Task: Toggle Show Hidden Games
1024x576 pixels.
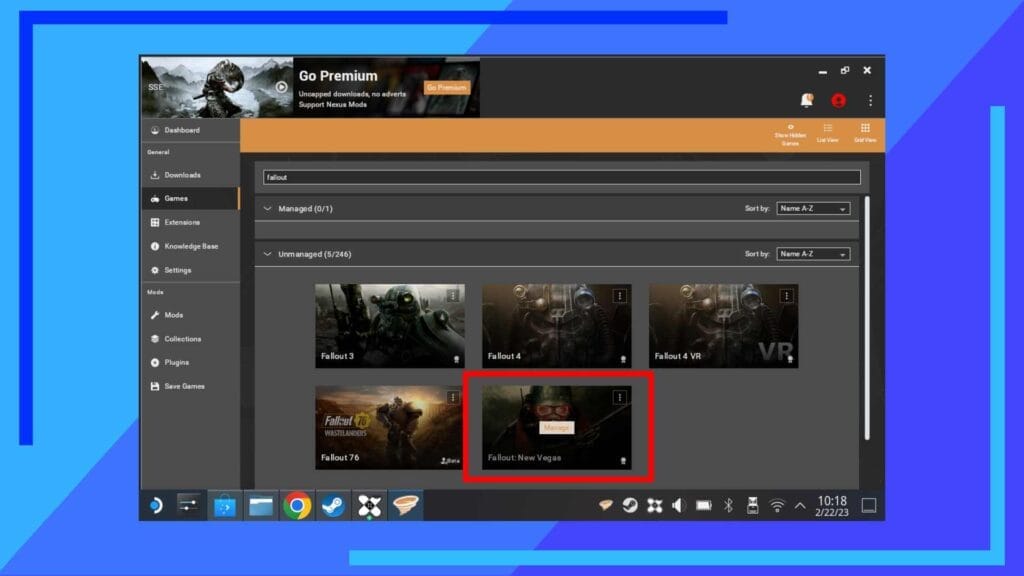Action: click(790, 134)
